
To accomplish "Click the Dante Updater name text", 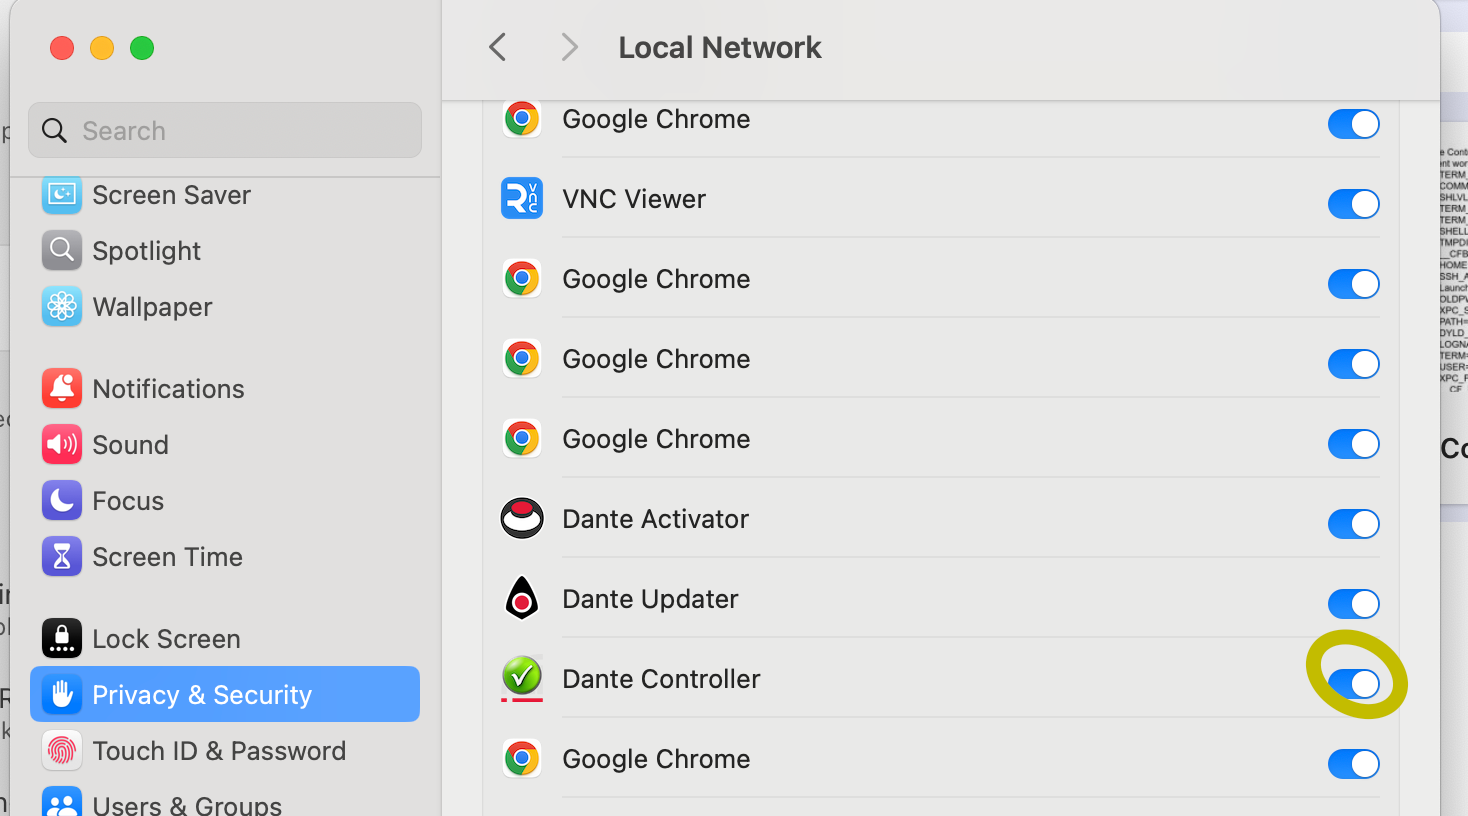I will click(650, 599).
